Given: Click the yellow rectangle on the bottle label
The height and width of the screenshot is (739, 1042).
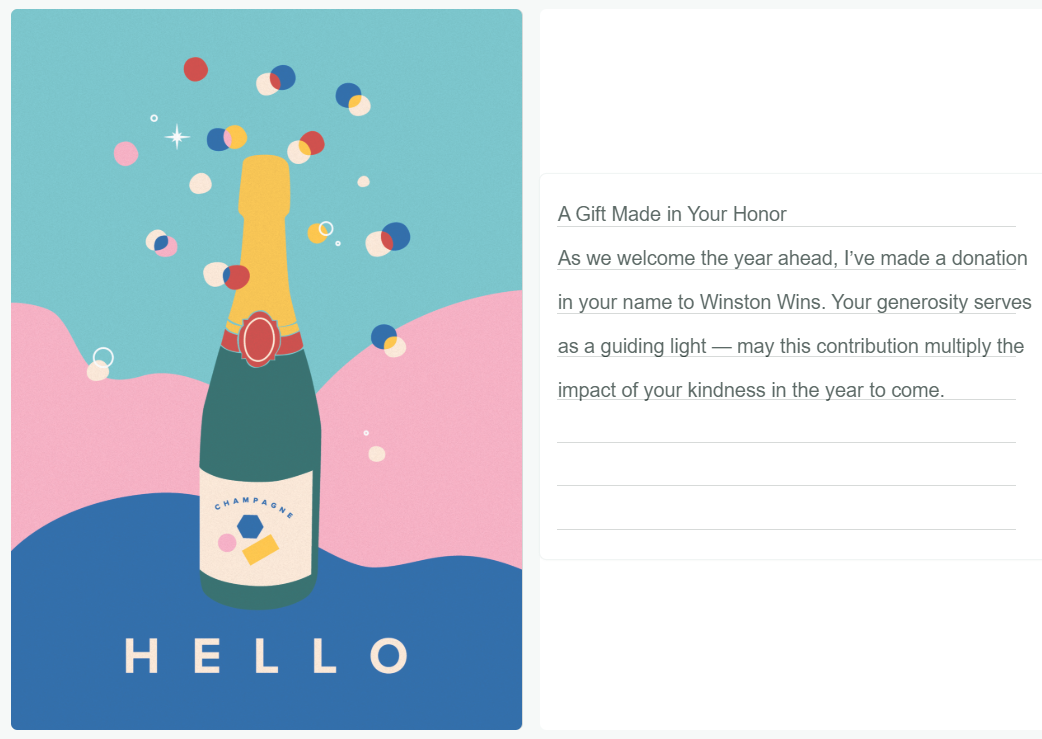Looking at the screenshot, I should (x=261, y=549).
